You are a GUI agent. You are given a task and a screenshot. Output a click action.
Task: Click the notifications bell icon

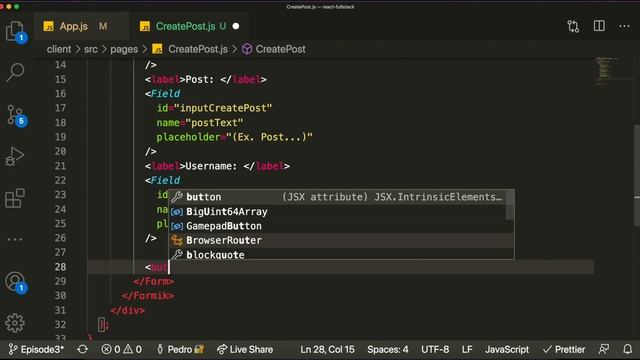pyautogui.click(x=628, y=349)
